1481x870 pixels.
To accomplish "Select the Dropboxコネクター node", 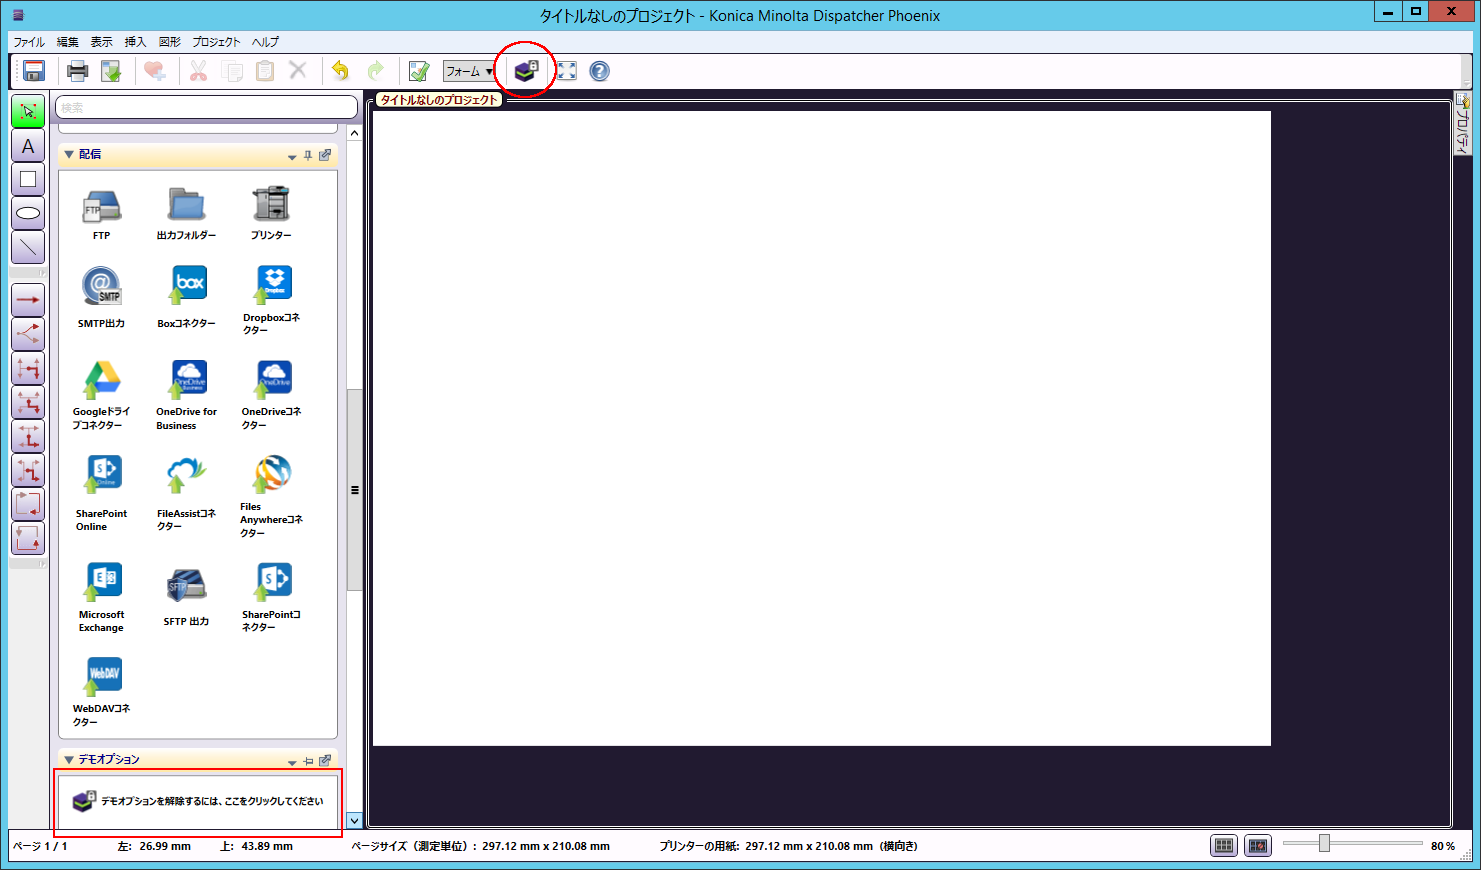I will tap(271, 300).
